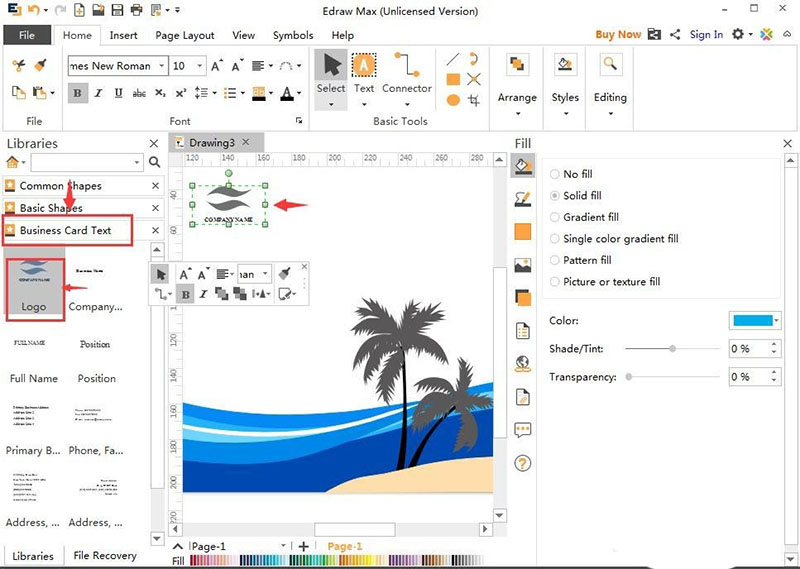This screenshot has width=800, height=569.
Task: Open the Line pen tab in the side panel
Action: [x=523, y=199]
